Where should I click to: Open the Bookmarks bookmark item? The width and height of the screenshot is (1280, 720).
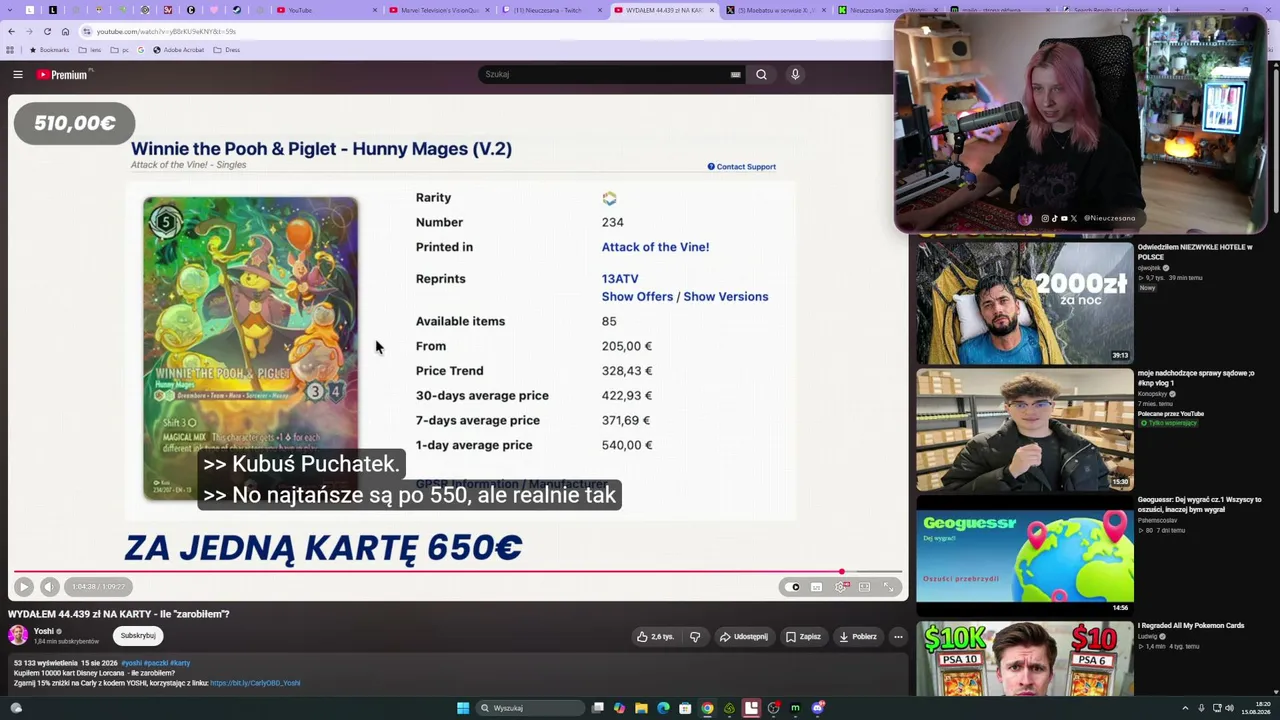tap(50, 50)
